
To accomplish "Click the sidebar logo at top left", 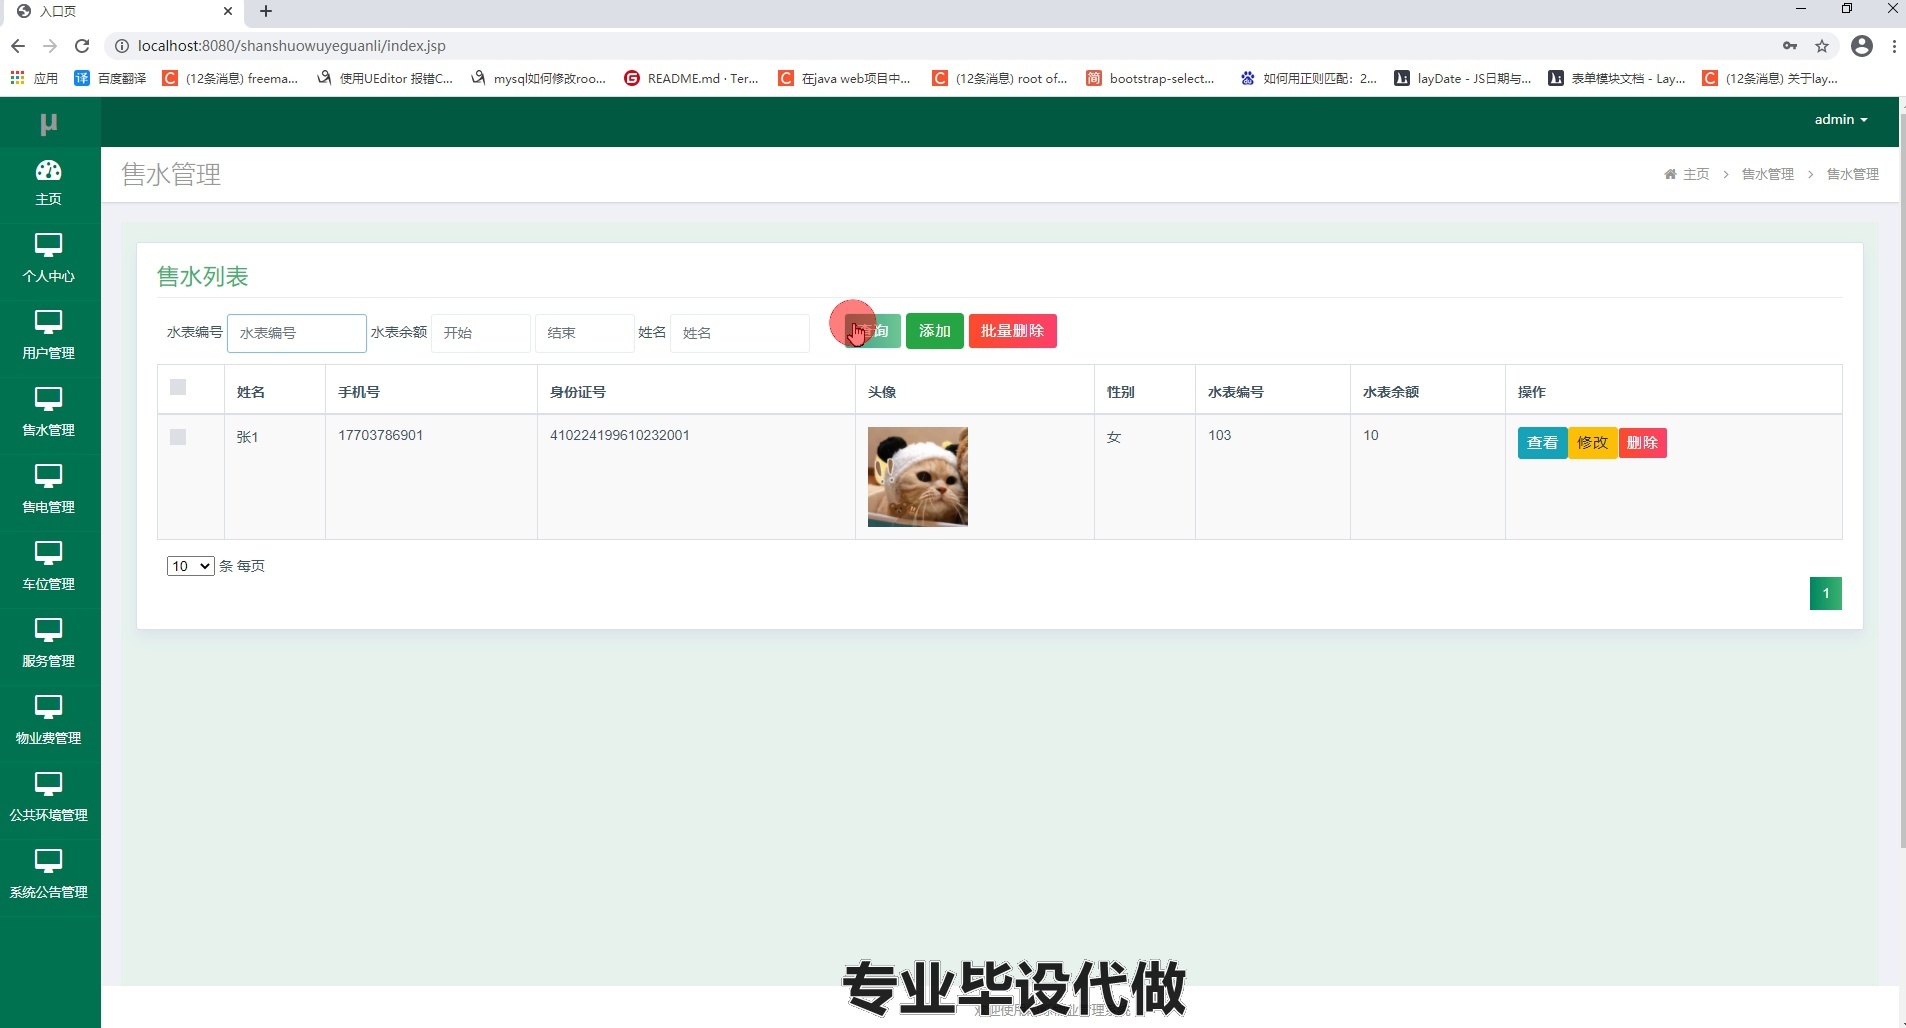I will tap(48, 123).
